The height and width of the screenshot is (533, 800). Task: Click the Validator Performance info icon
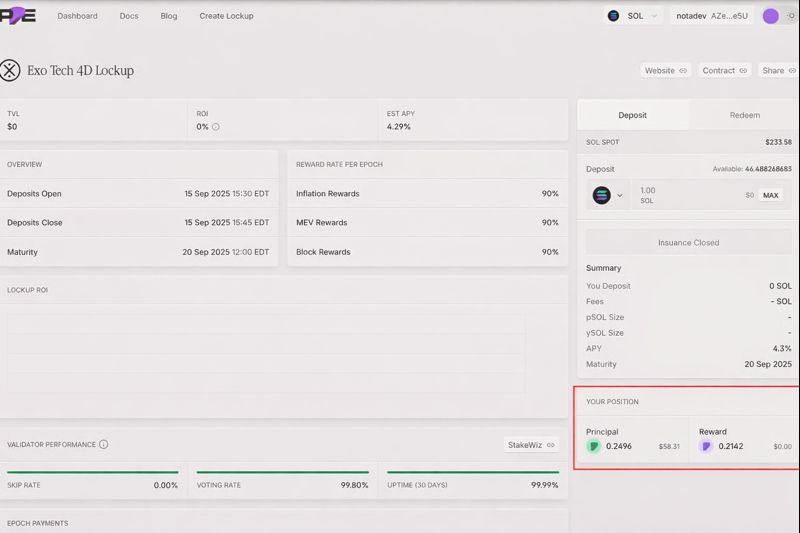[x=104, y=444]
